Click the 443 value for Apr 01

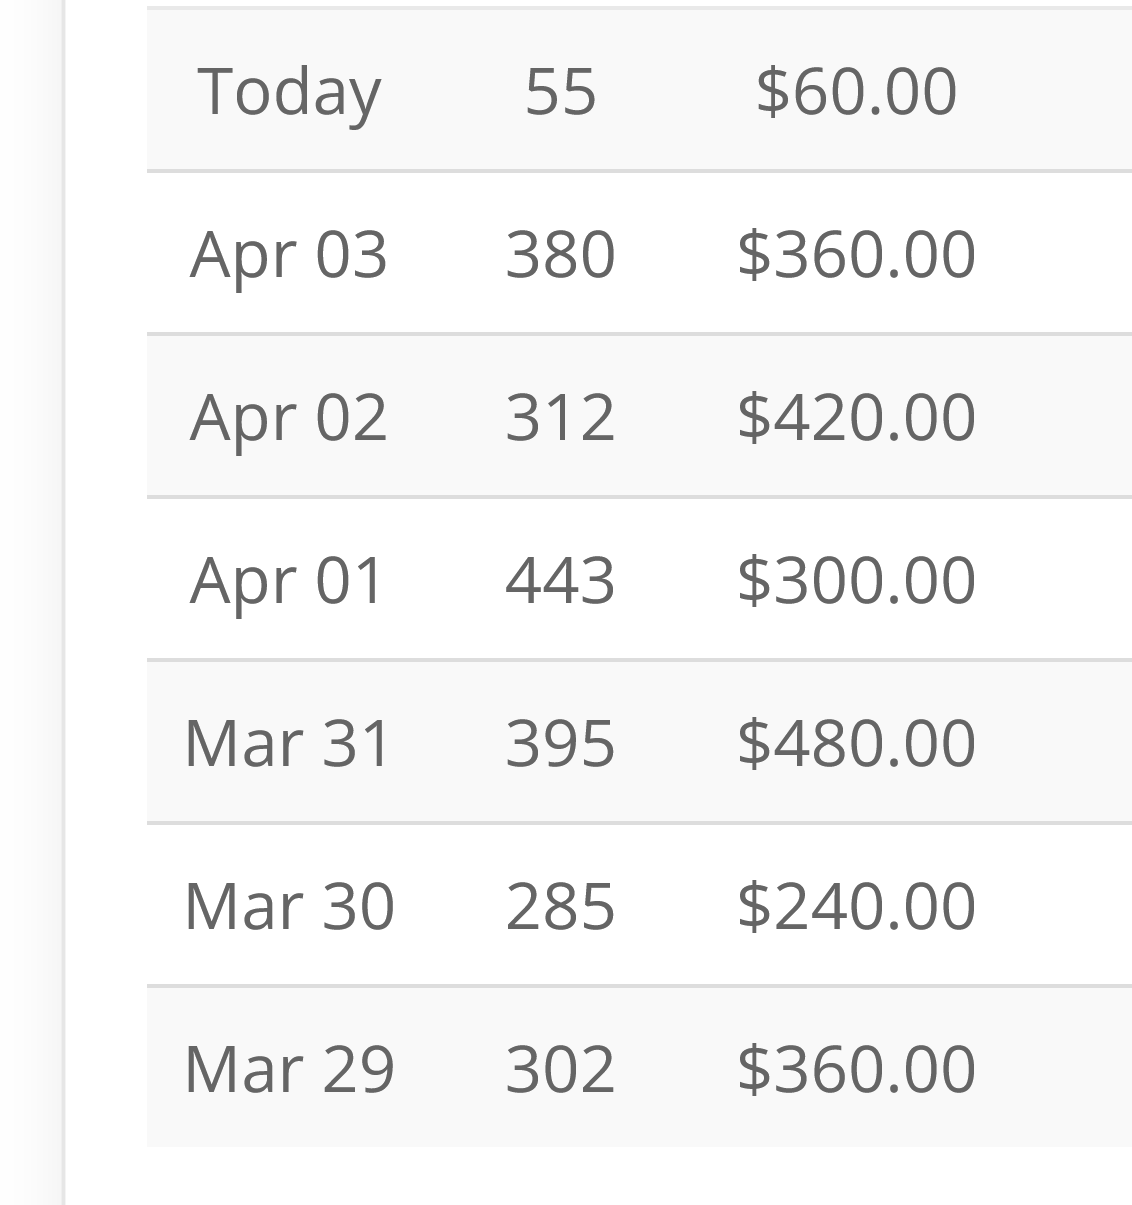coord(560,580)
